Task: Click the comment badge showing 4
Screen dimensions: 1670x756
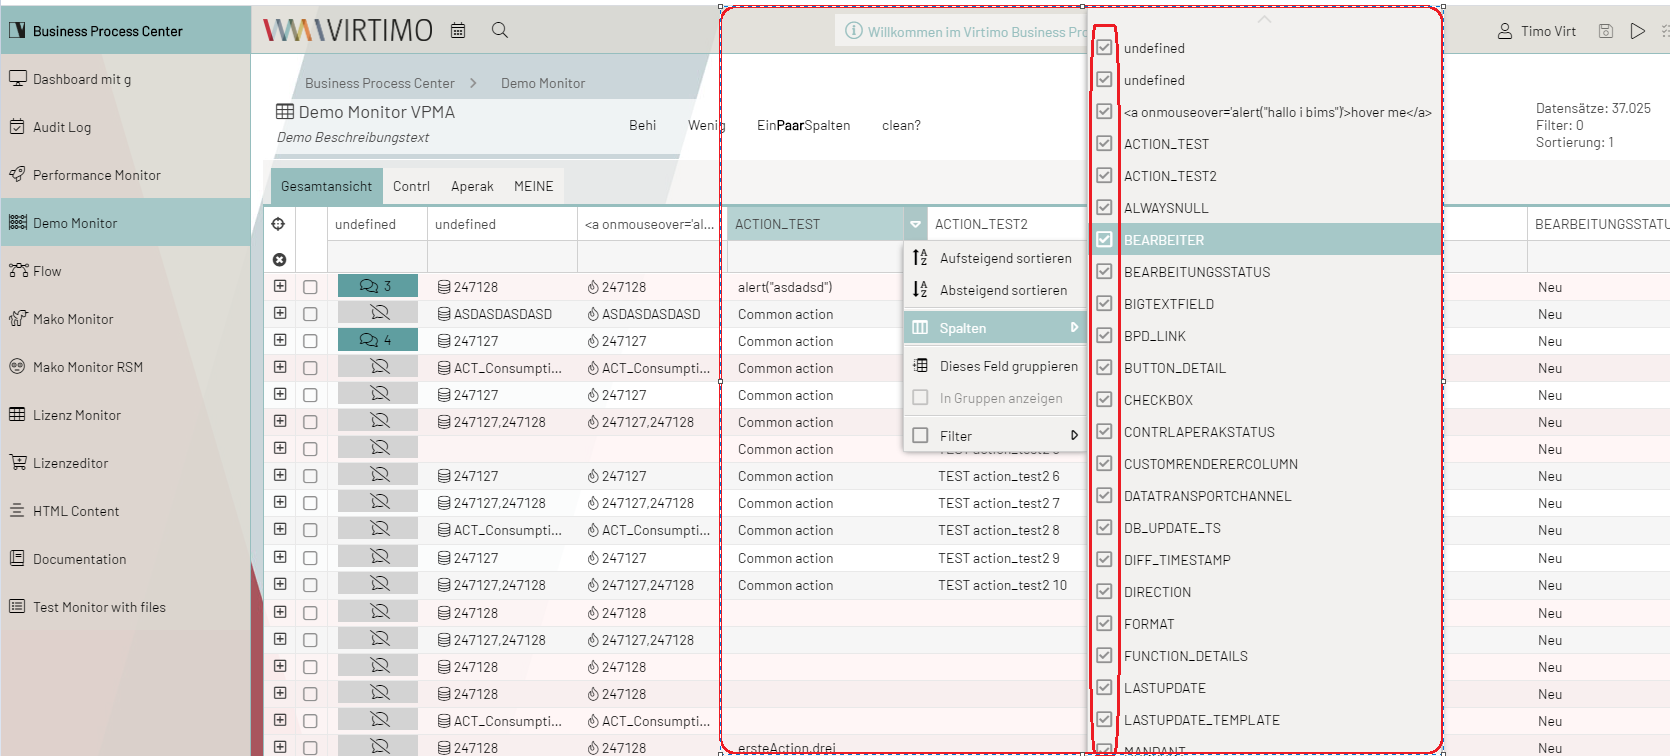Action: pos(377,341)
